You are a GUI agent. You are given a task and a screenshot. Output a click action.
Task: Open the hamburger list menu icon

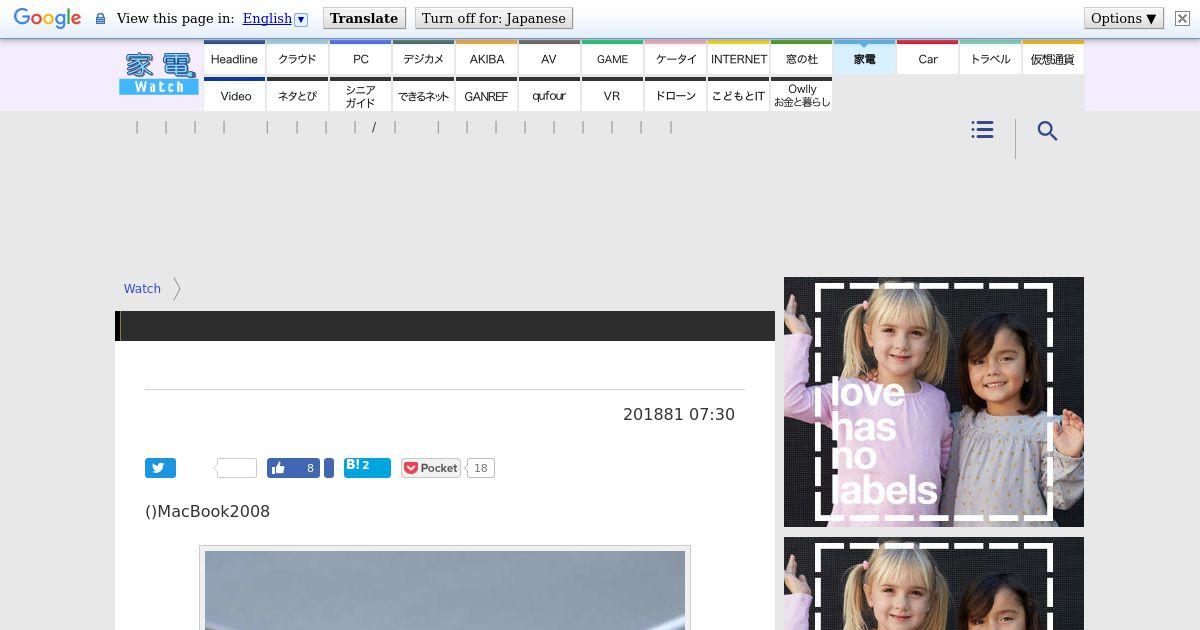pos(982,130)
